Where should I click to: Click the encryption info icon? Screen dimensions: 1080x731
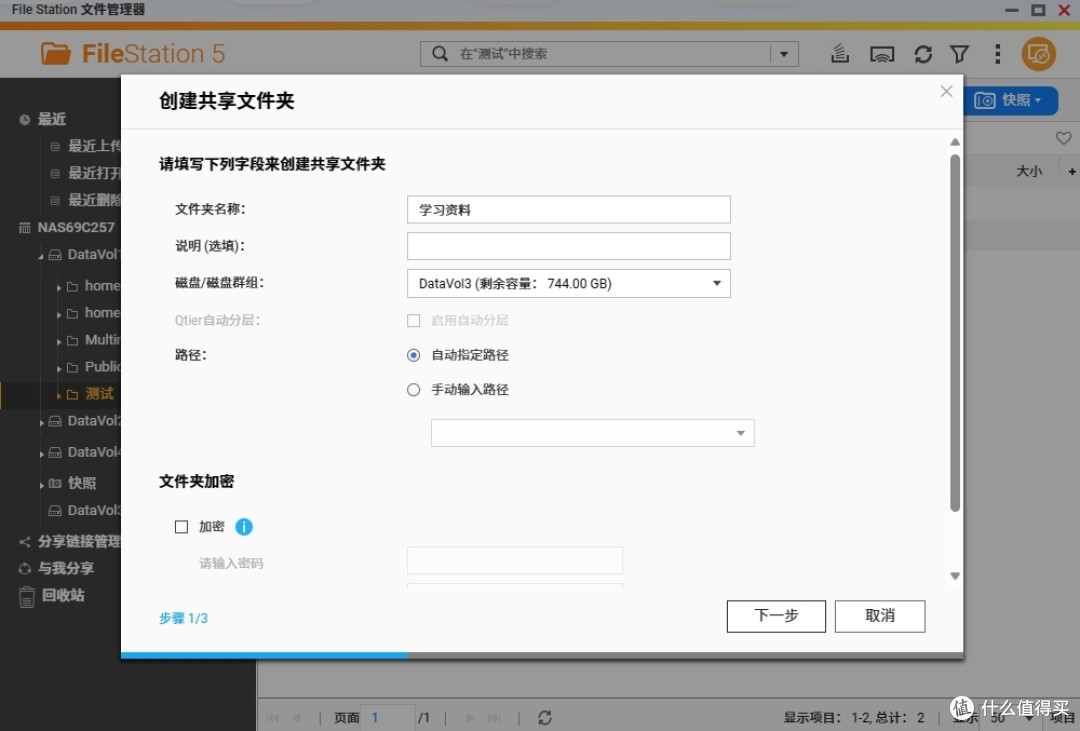click(x=244, y=527)
